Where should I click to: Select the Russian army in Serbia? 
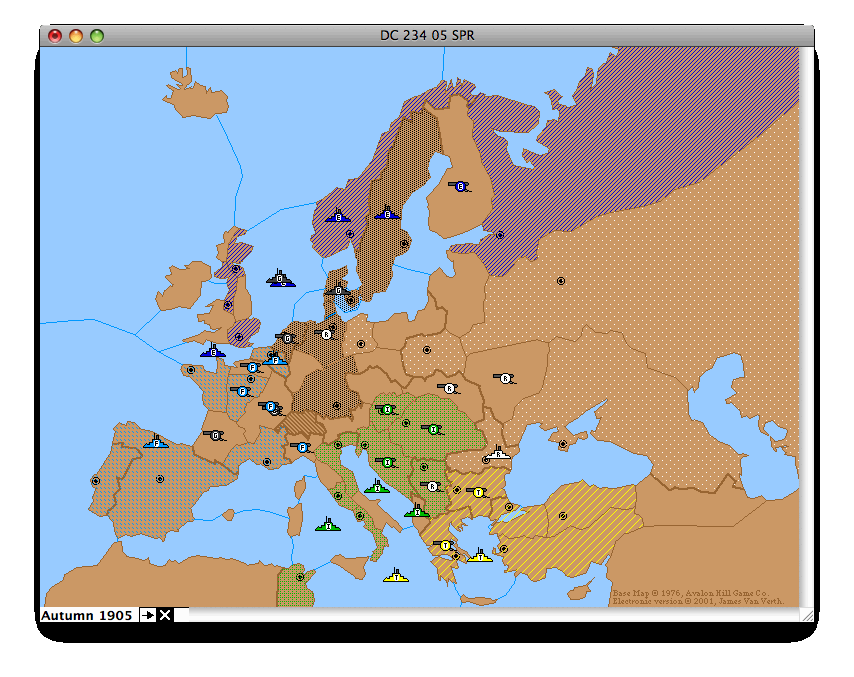(x=432, y=486)
